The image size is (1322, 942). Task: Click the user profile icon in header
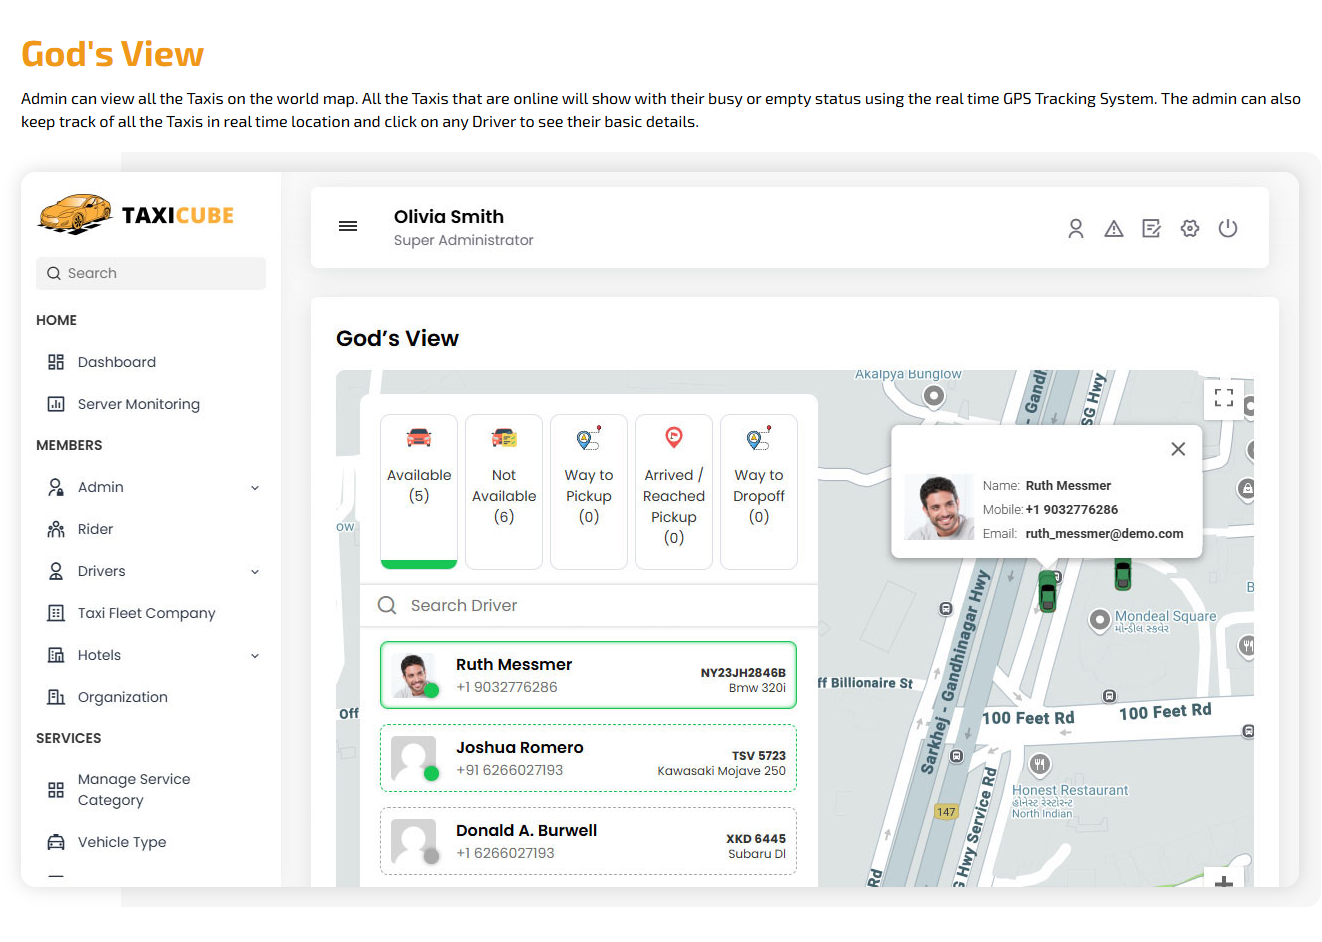coord(1076,229)
